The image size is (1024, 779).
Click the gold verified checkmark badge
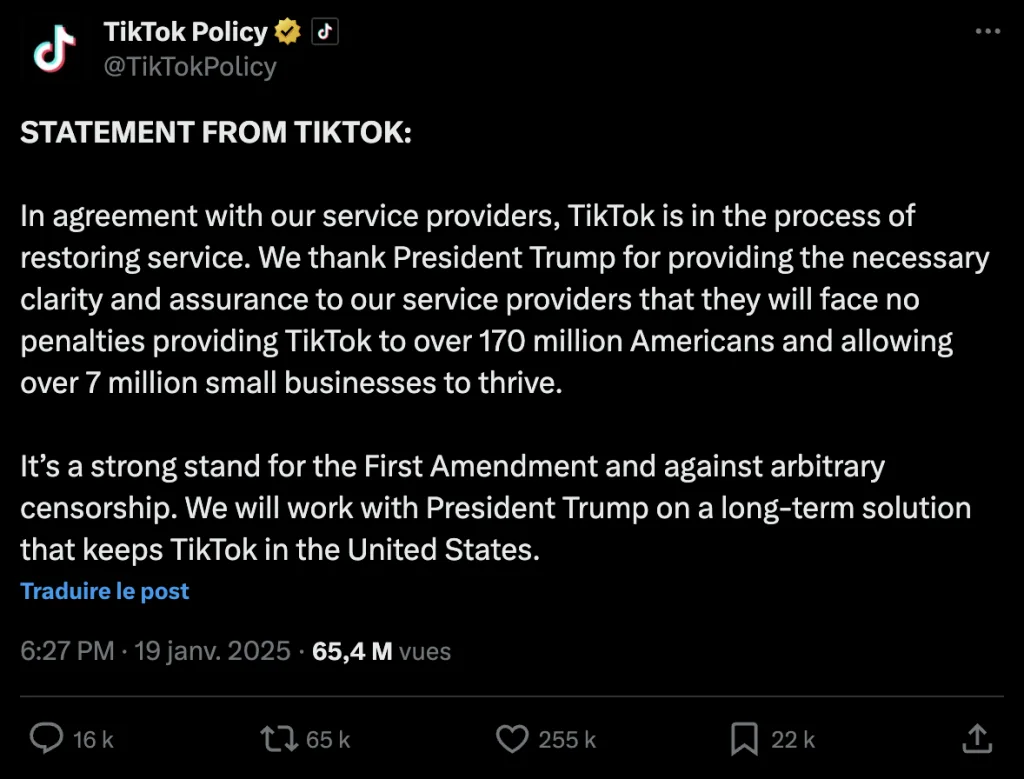tap(288, 32)
